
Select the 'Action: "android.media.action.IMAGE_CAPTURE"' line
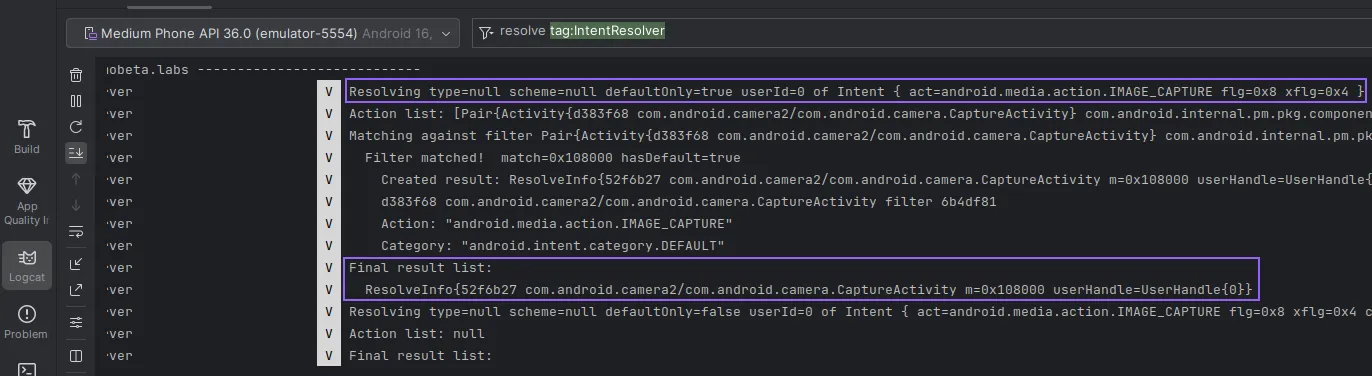point(557,224)
